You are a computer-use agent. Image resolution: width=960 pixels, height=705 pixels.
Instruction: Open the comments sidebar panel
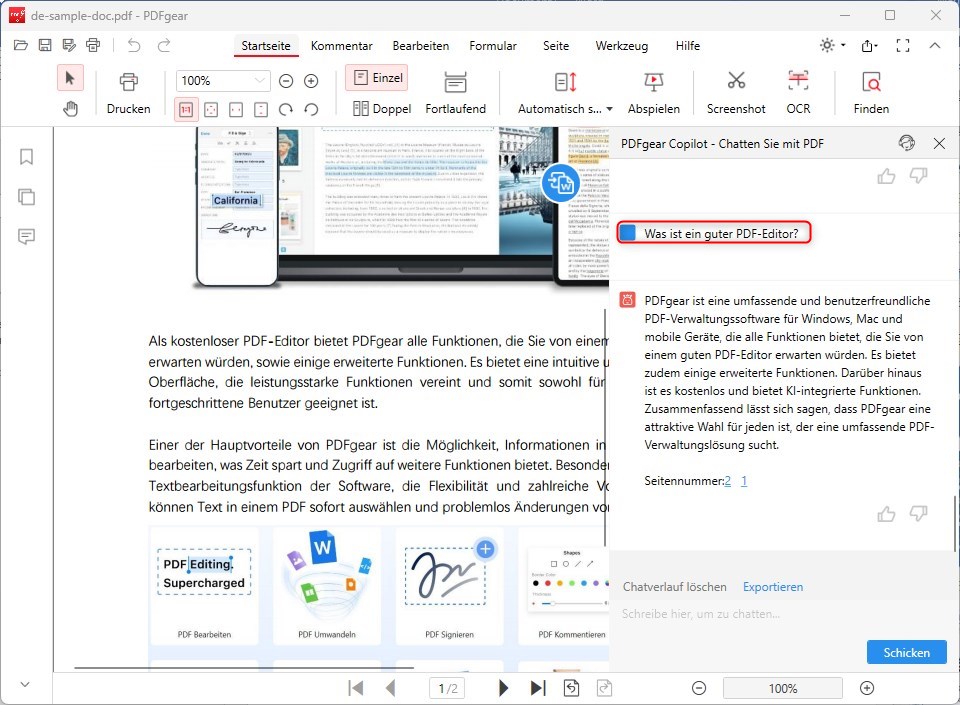coord(26,236)
